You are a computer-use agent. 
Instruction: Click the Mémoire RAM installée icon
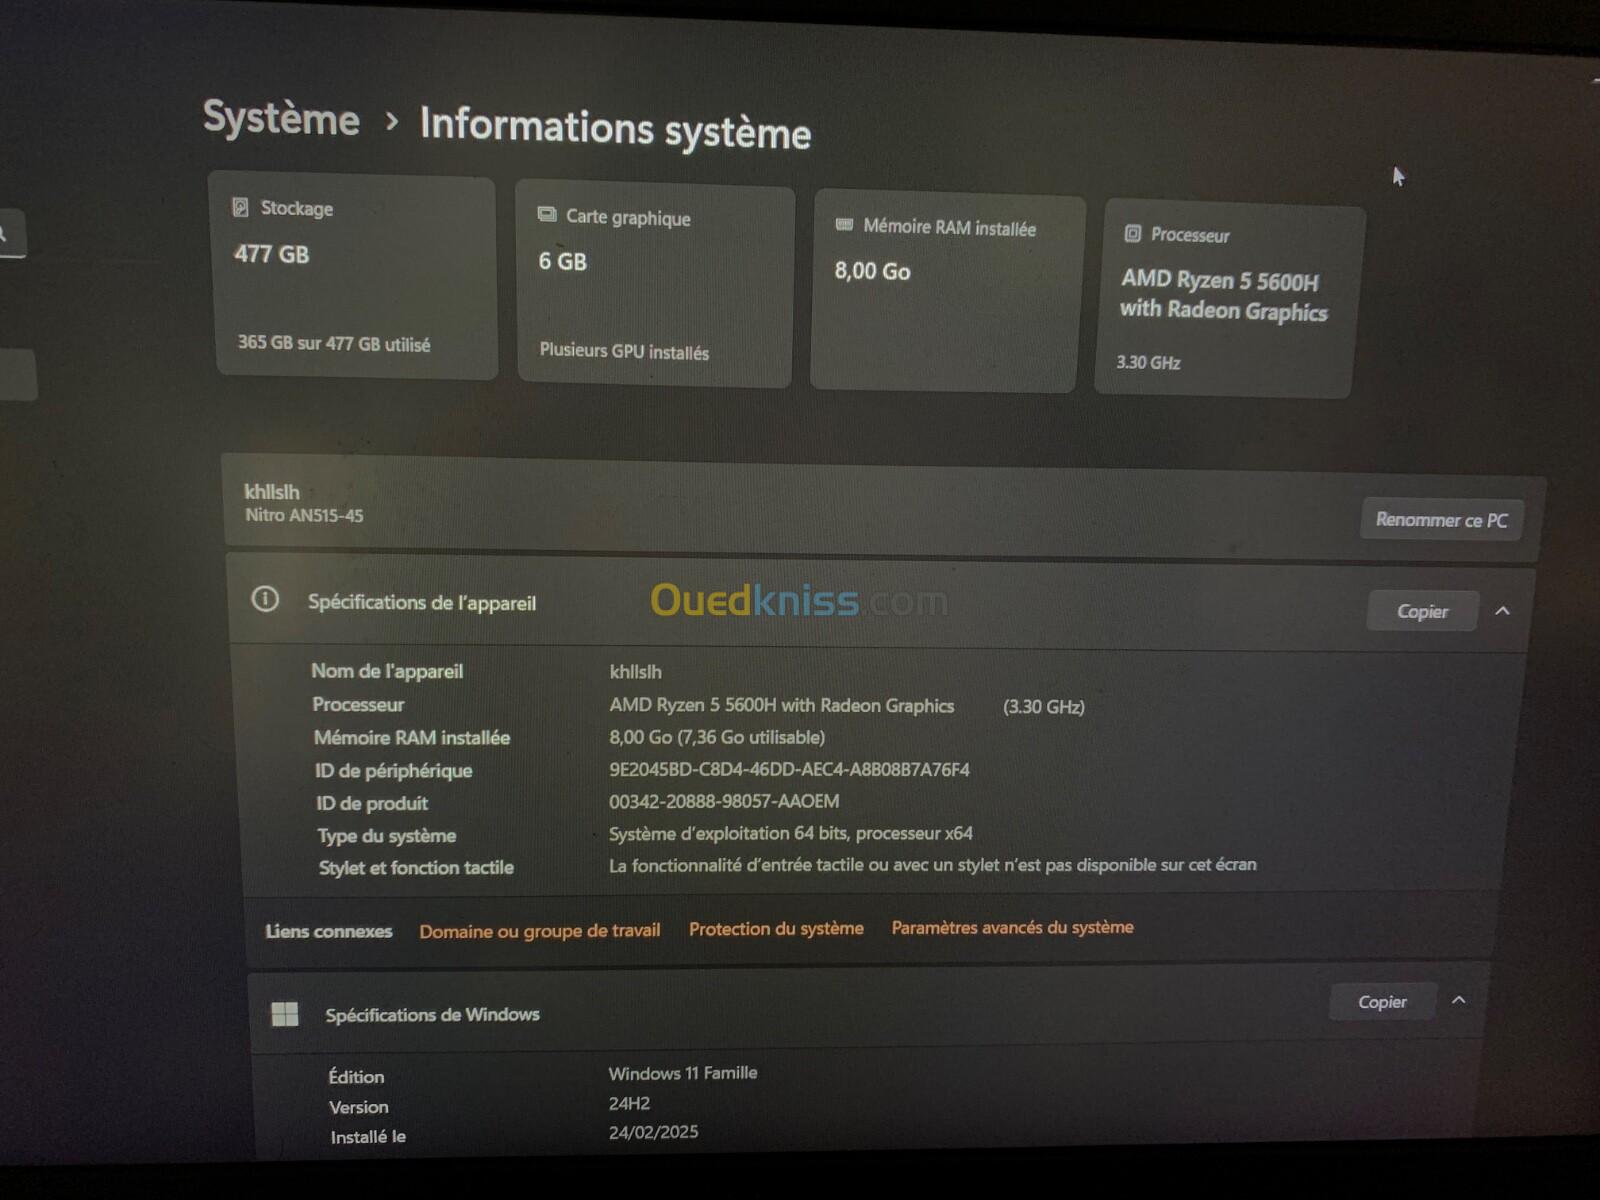pyautogui.click(x=844, y=225)
